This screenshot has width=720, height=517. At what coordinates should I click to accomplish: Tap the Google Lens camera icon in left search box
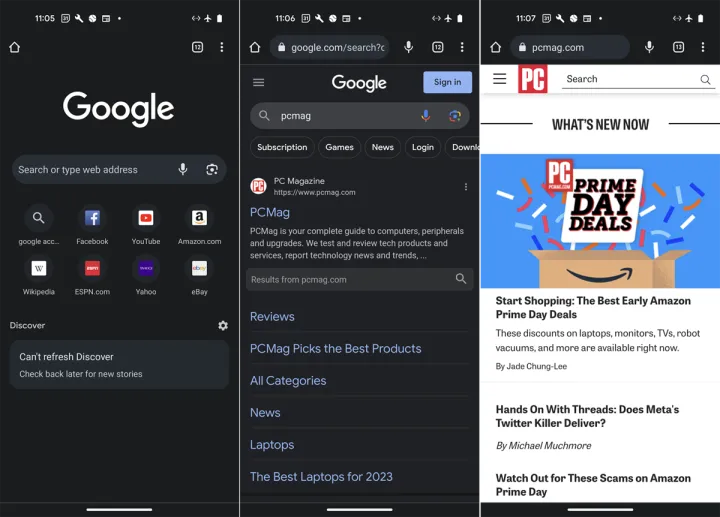point(212,170)
